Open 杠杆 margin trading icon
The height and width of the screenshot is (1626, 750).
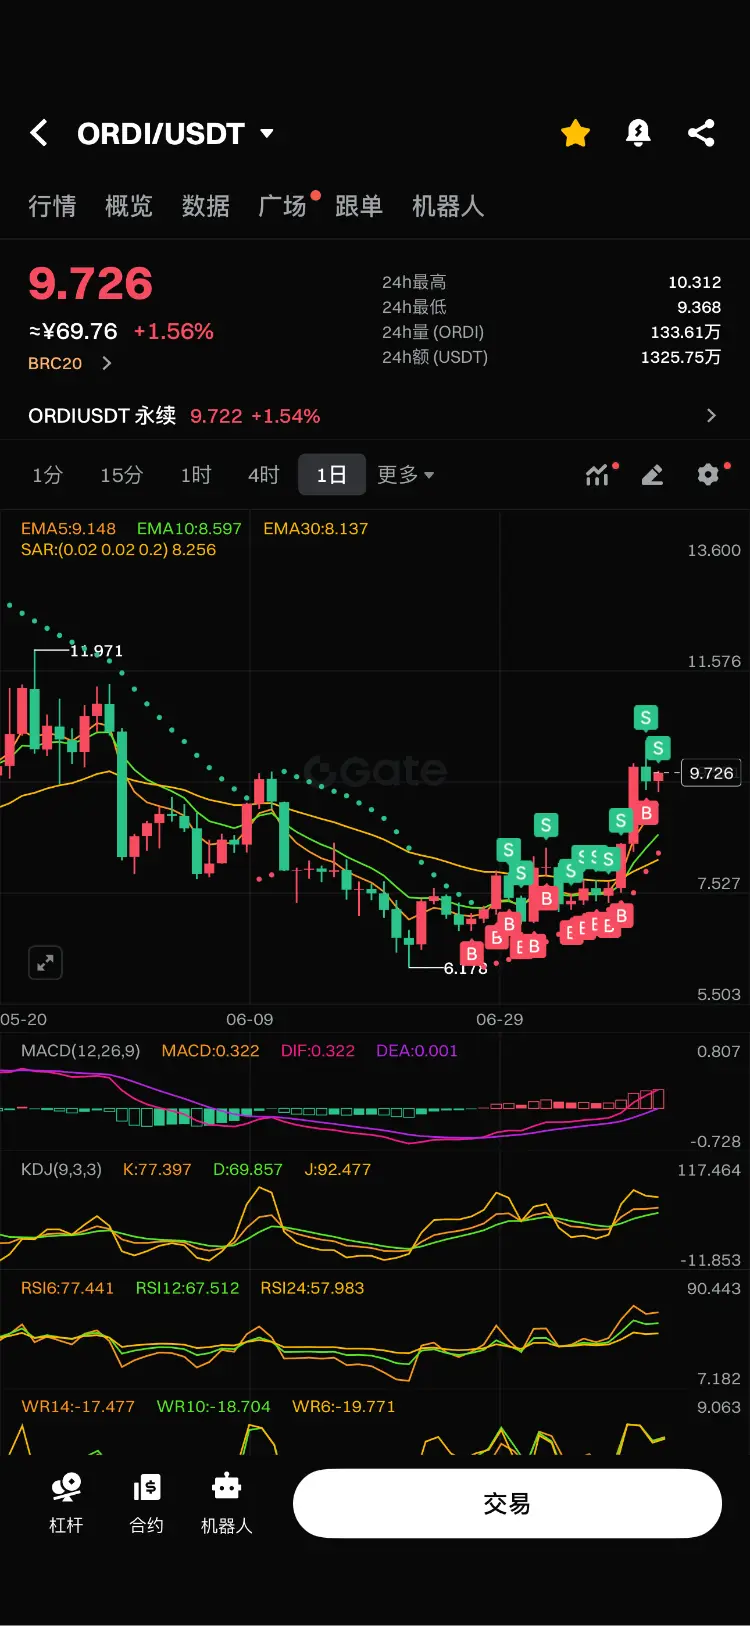point(66,1503)
